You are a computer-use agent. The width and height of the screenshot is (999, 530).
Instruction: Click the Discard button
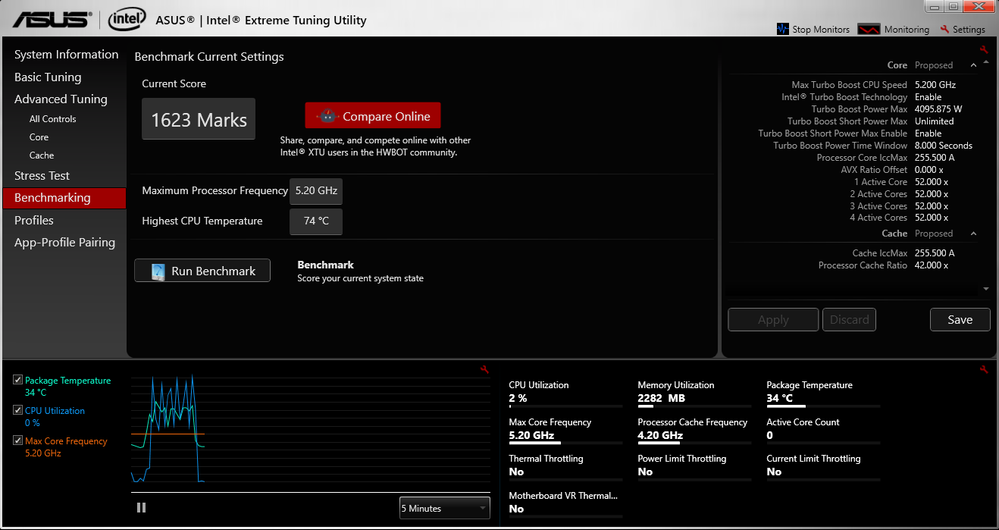(x=849, y=320)
